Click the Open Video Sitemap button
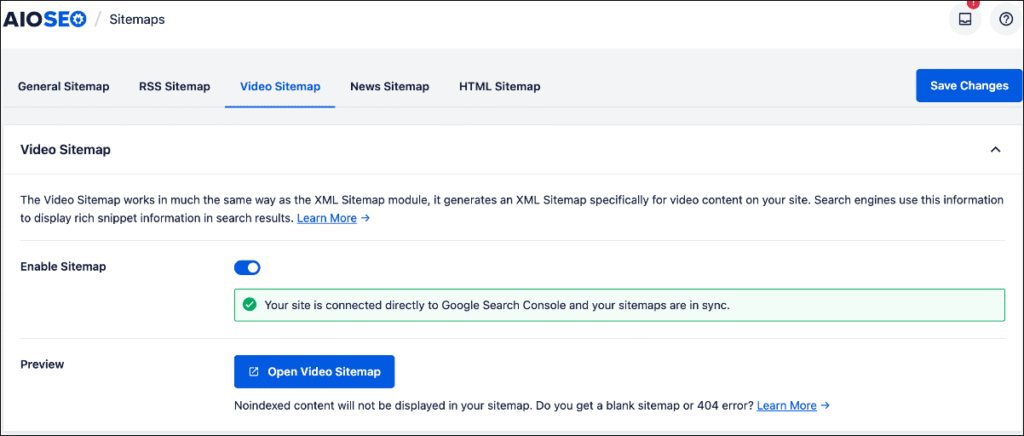 [x=315, y=371]
